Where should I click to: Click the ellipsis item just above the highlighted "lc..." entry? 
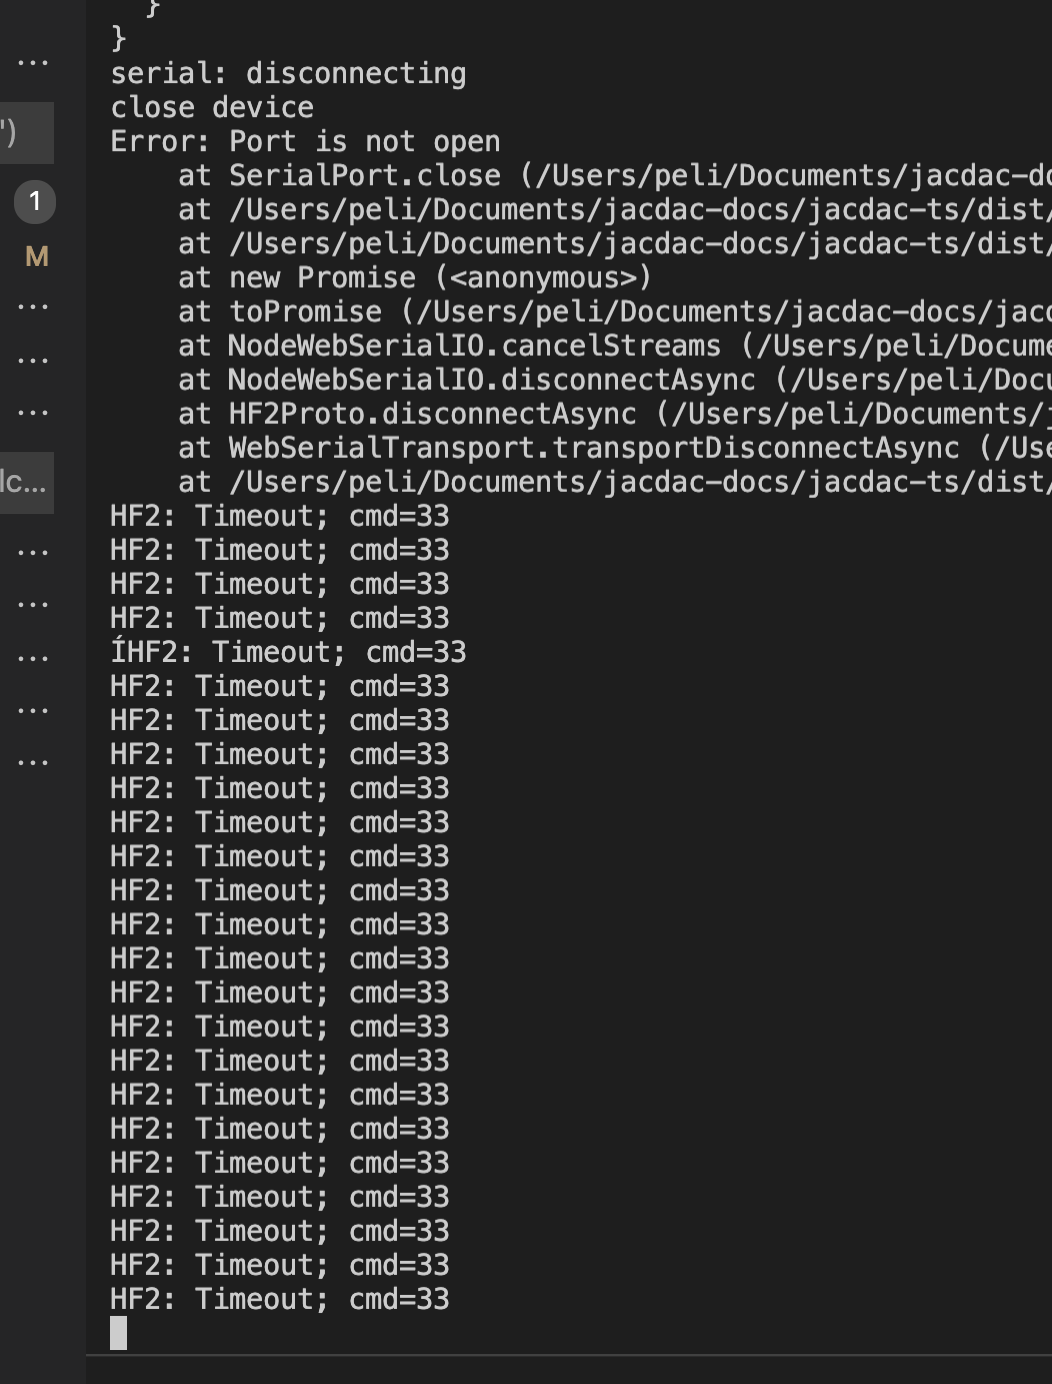tap(33, 411)
